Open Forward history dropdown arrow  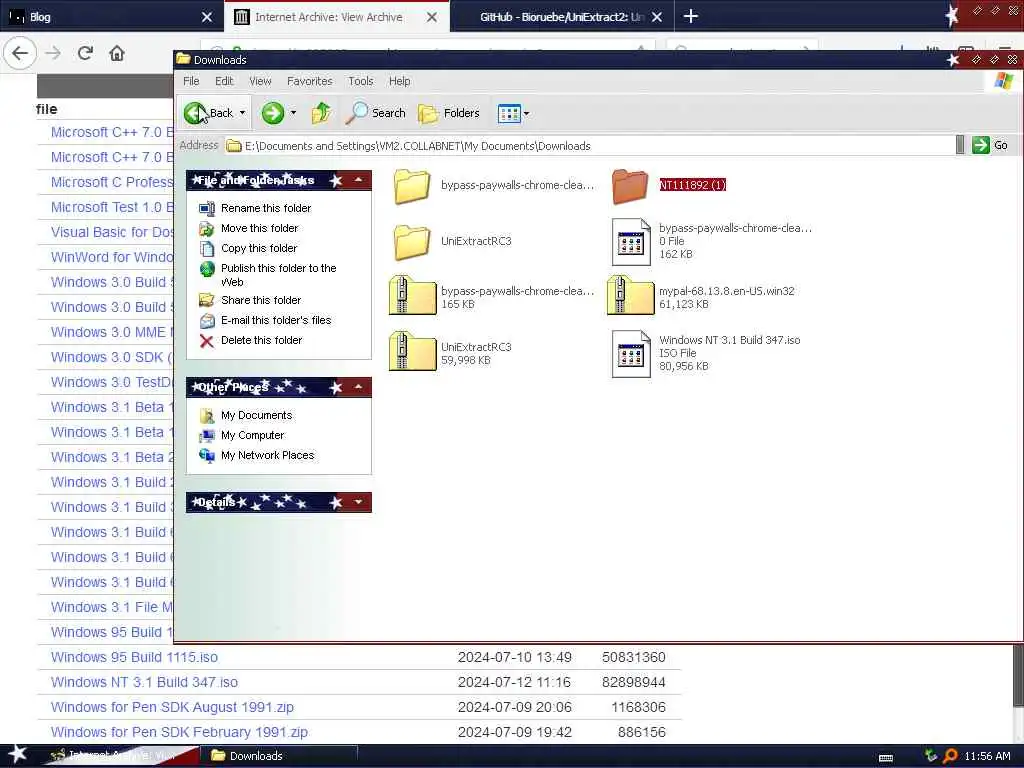(x=293, y=113)
